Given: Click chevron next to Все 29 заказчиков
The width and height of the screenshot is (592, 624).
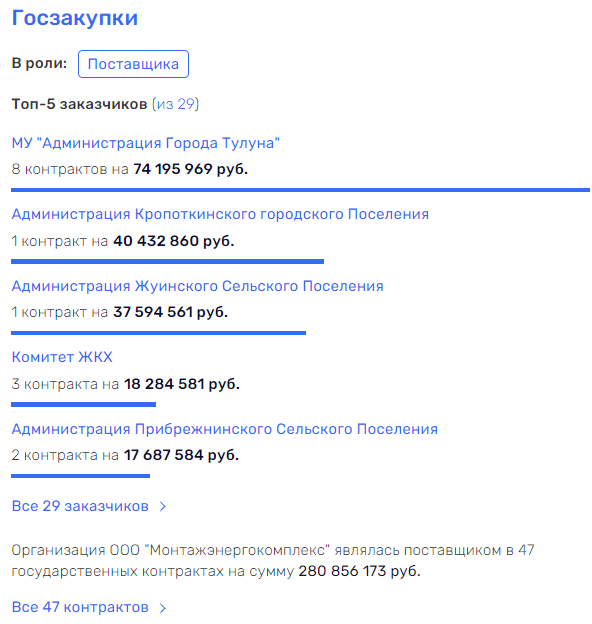Looking at the screenshot, I should [163, 507].
